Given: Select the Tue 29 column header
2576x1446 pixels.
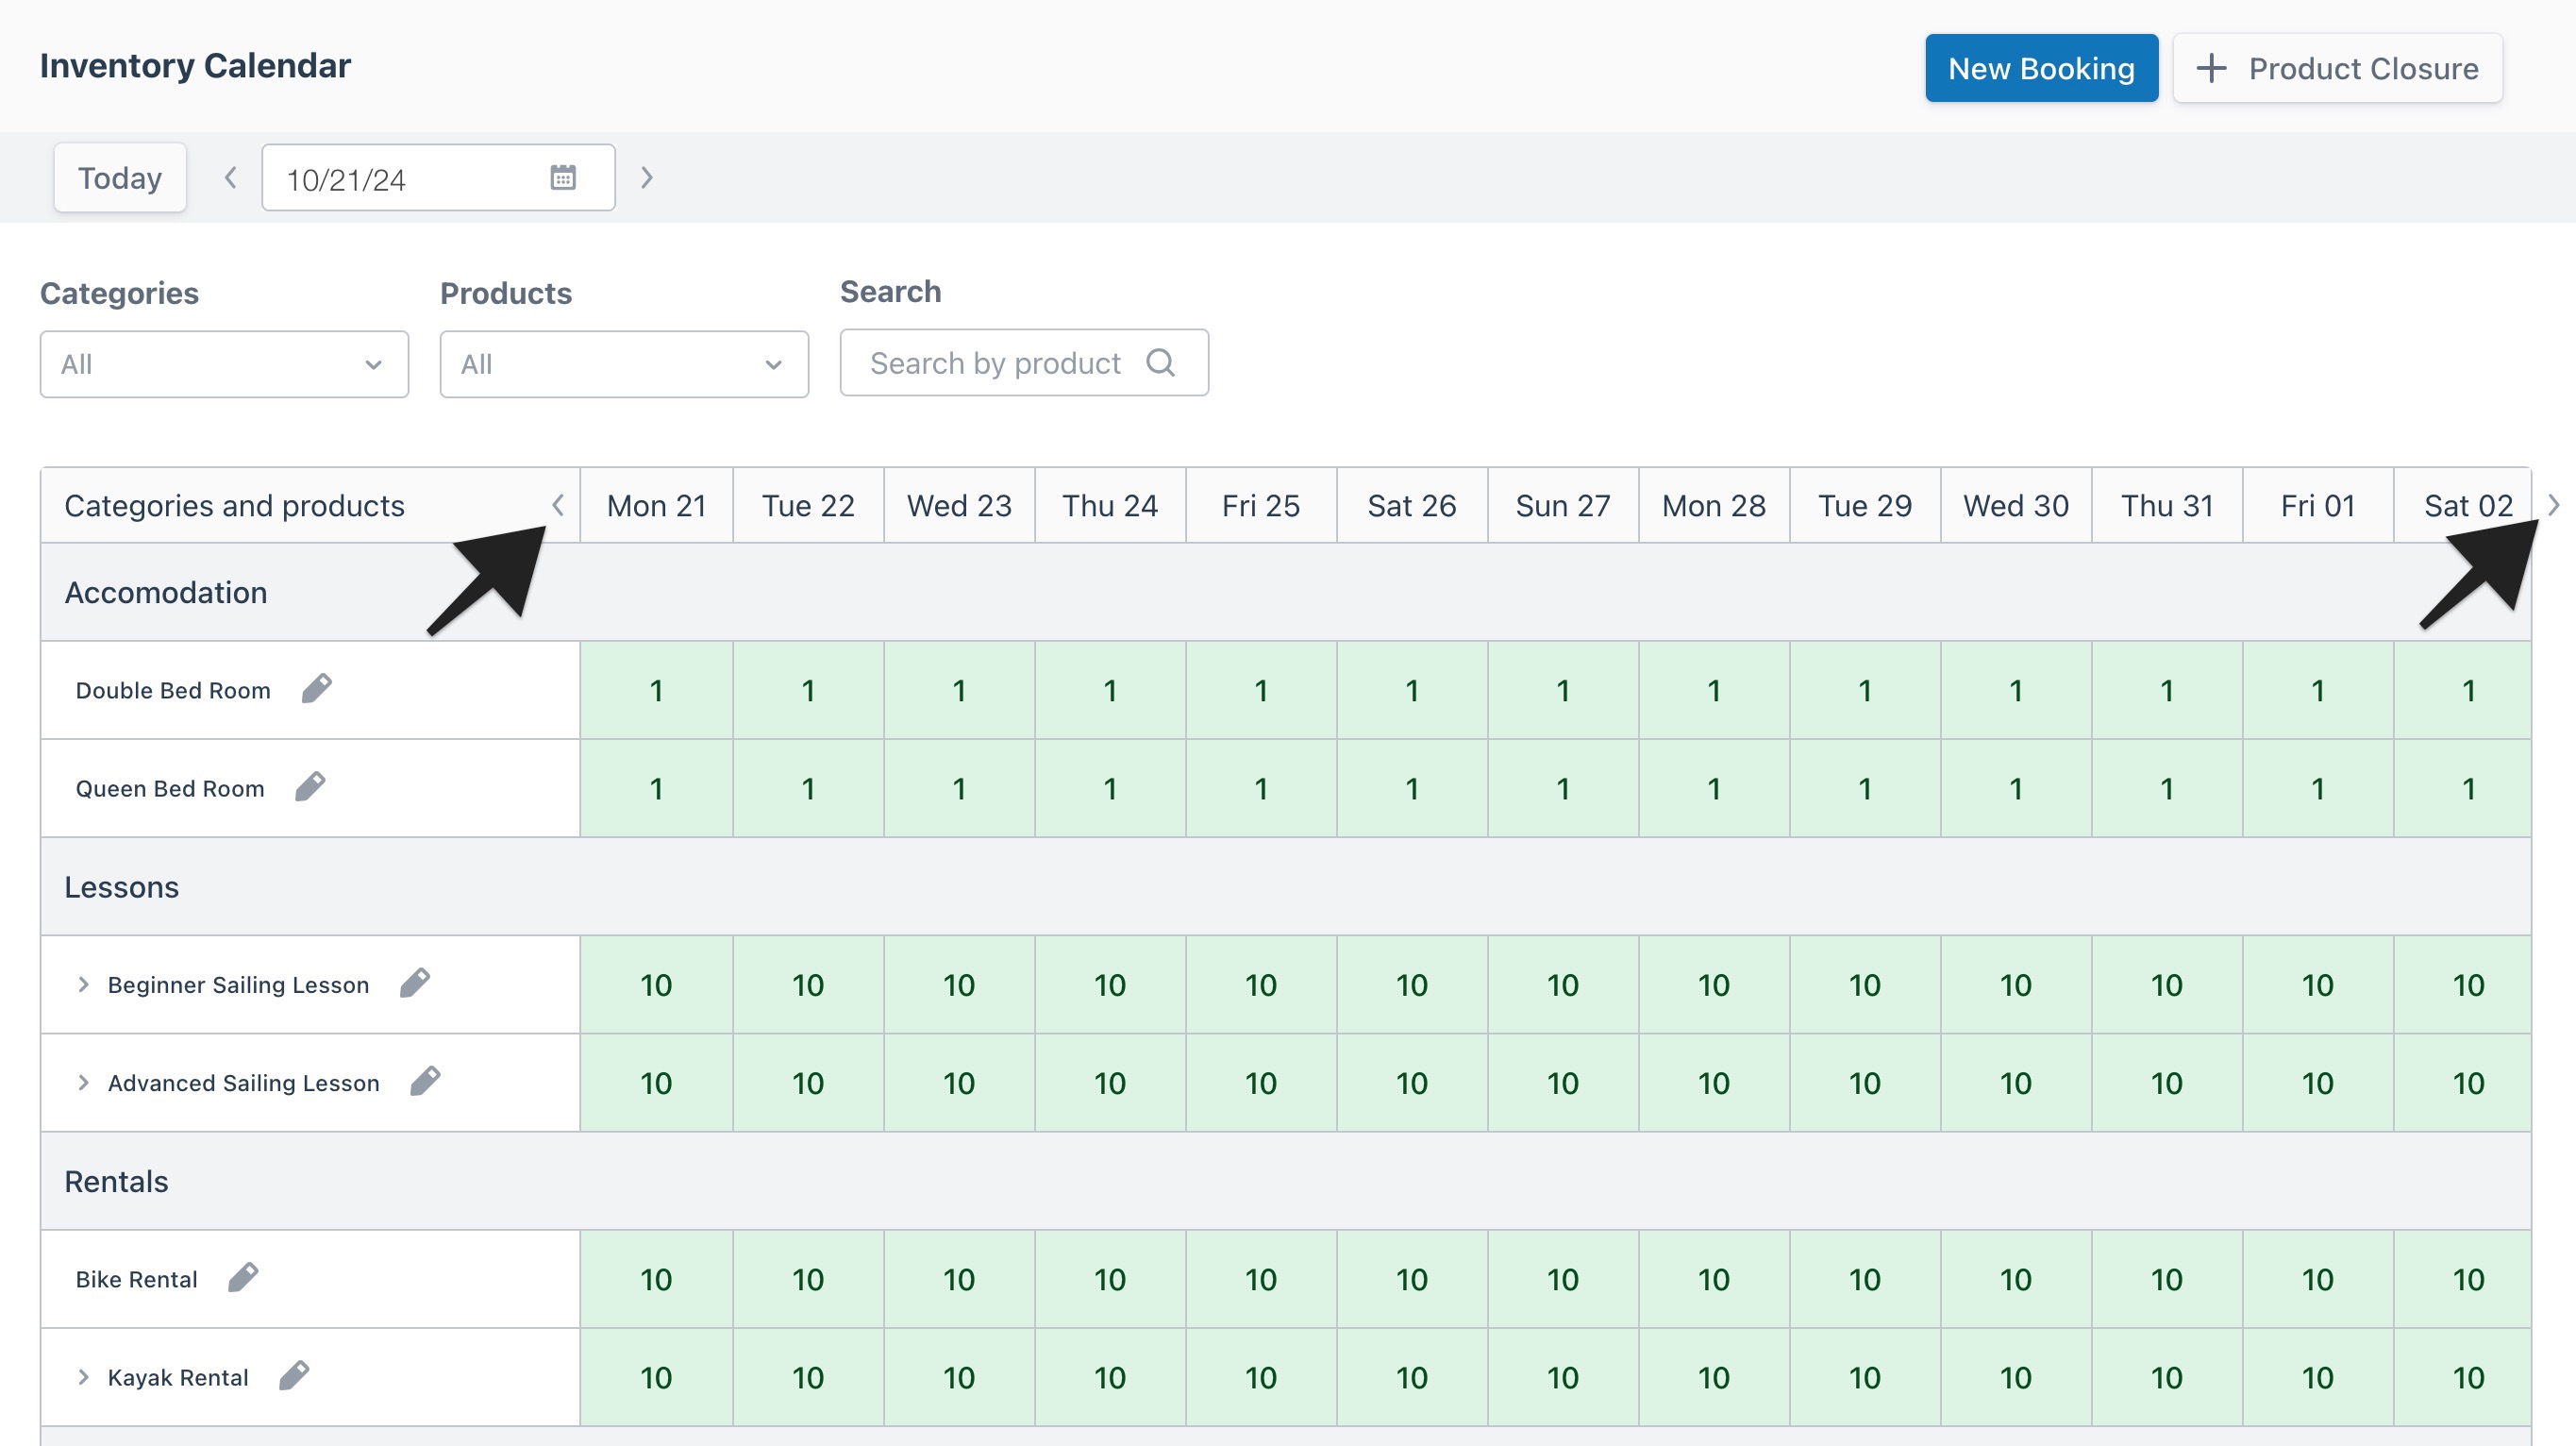Looking at the screenshot, I should click(x=1865, y=505).
